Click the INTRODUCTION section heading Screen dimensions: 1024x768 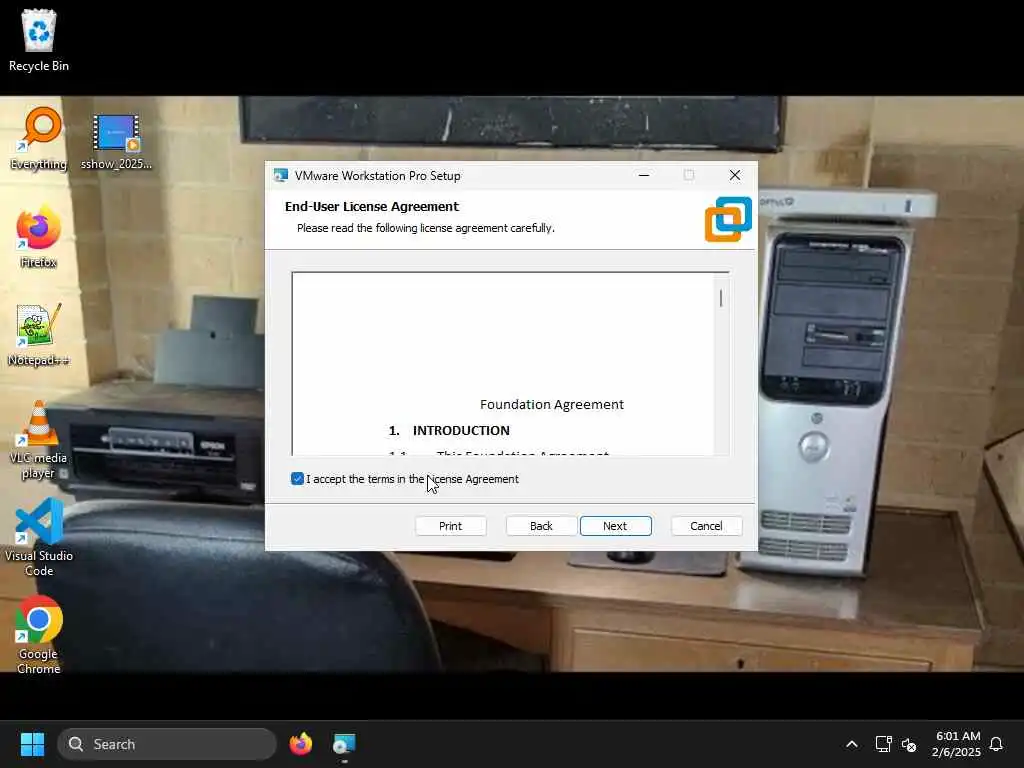point(461,430)
